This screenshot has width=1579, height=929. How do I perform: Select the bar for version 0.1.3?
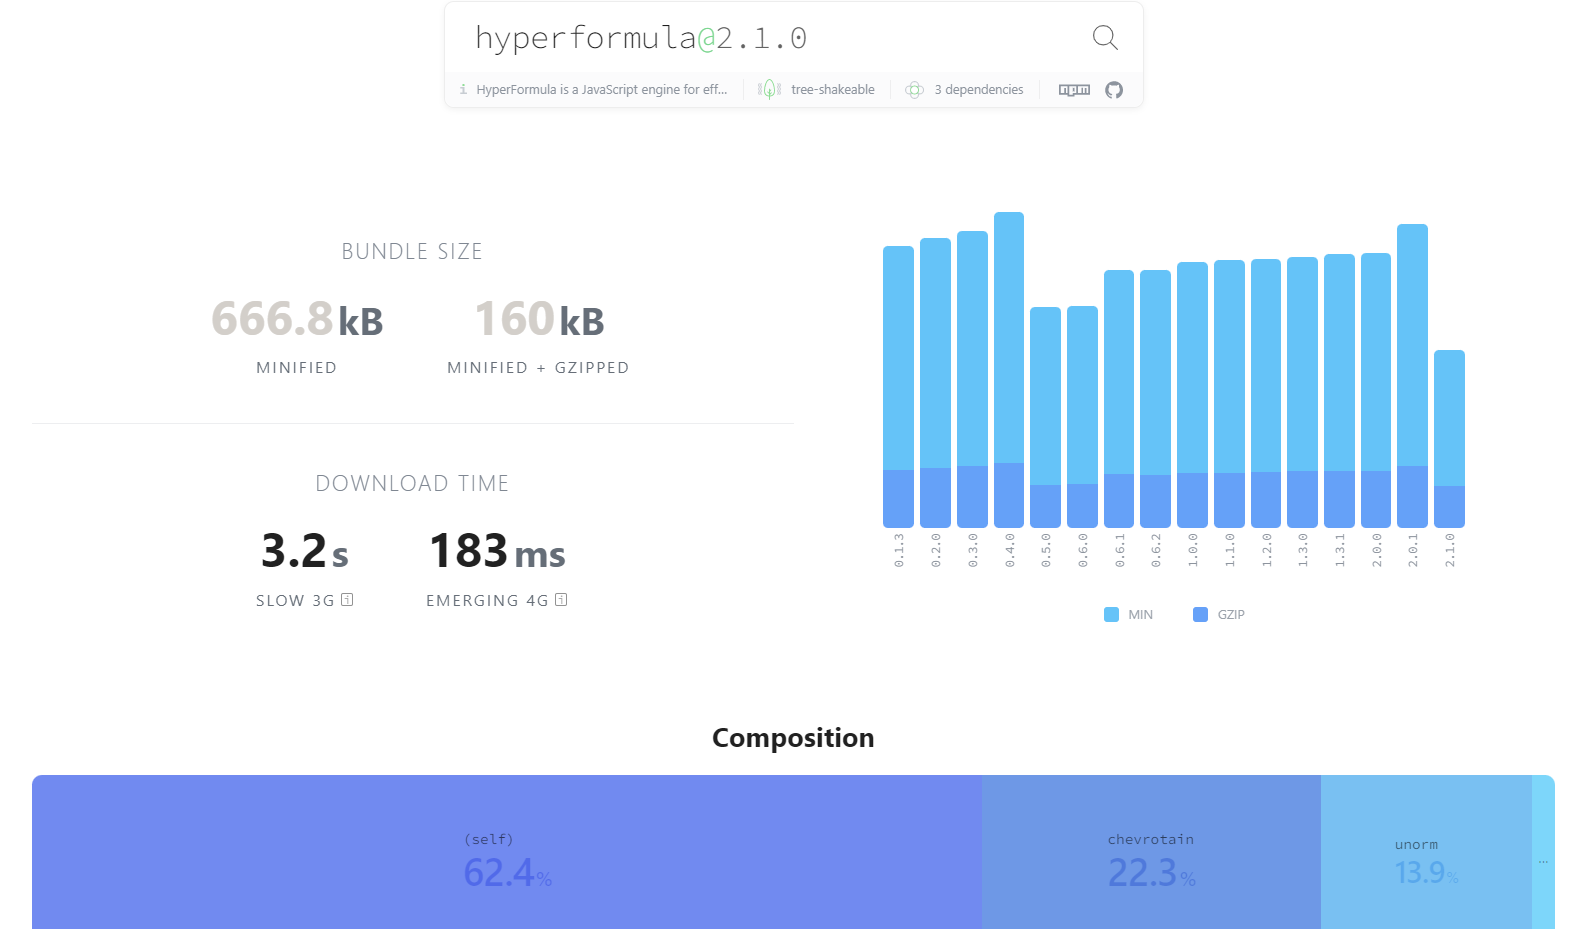(898, 386)
